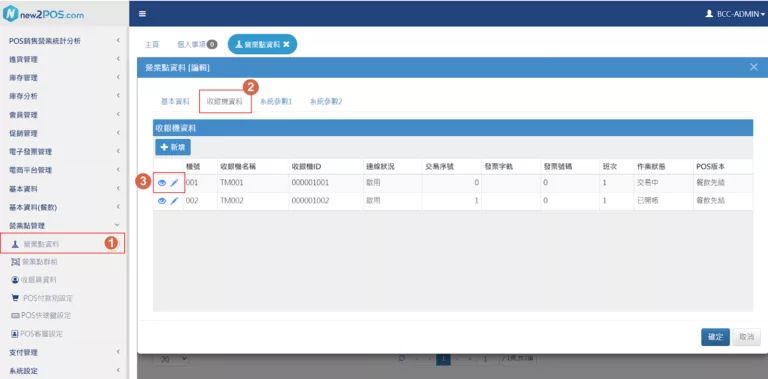The width and height of the screenshot is (768, 379).
Task: Open BCC-ADMIN user dropdown
Action: pyautogui.click(x=735, y=14)
